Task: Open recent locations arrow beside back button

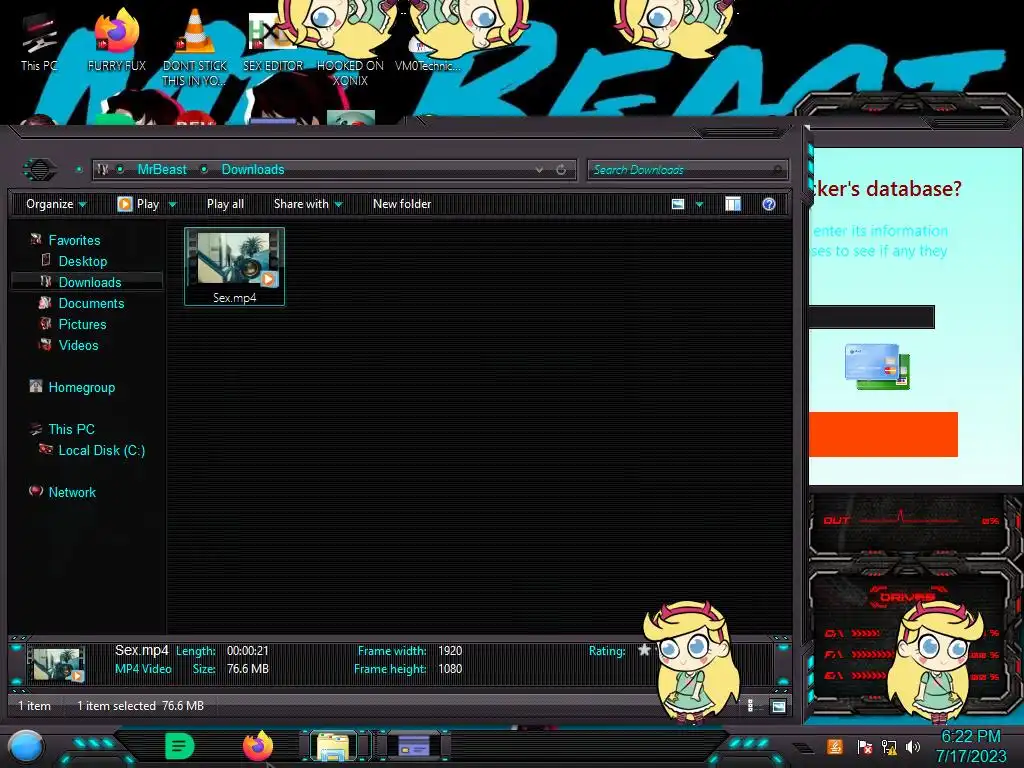Action: (x=79, y=170)
